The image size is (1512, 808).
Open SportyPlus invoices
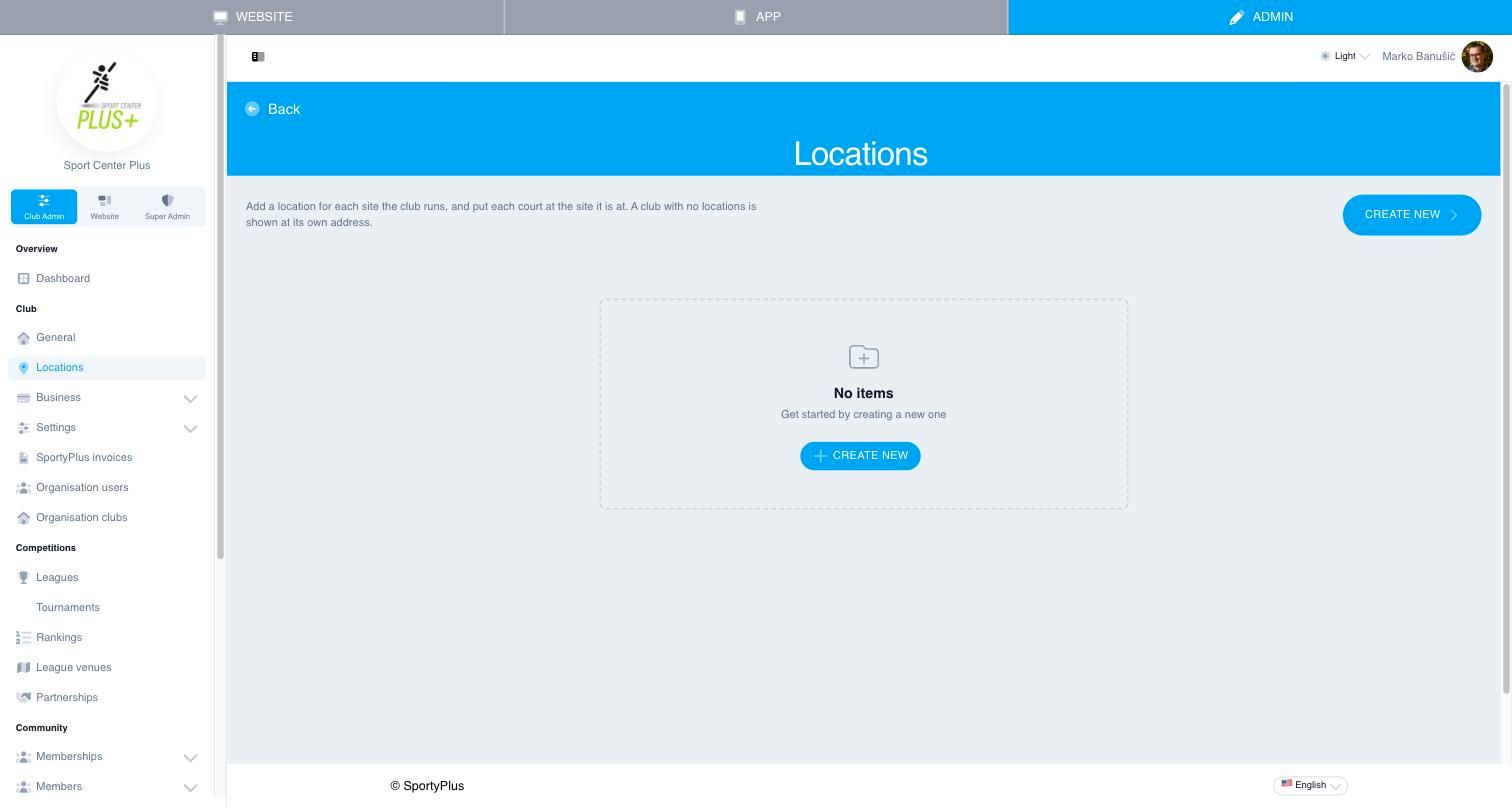[107, 458]
